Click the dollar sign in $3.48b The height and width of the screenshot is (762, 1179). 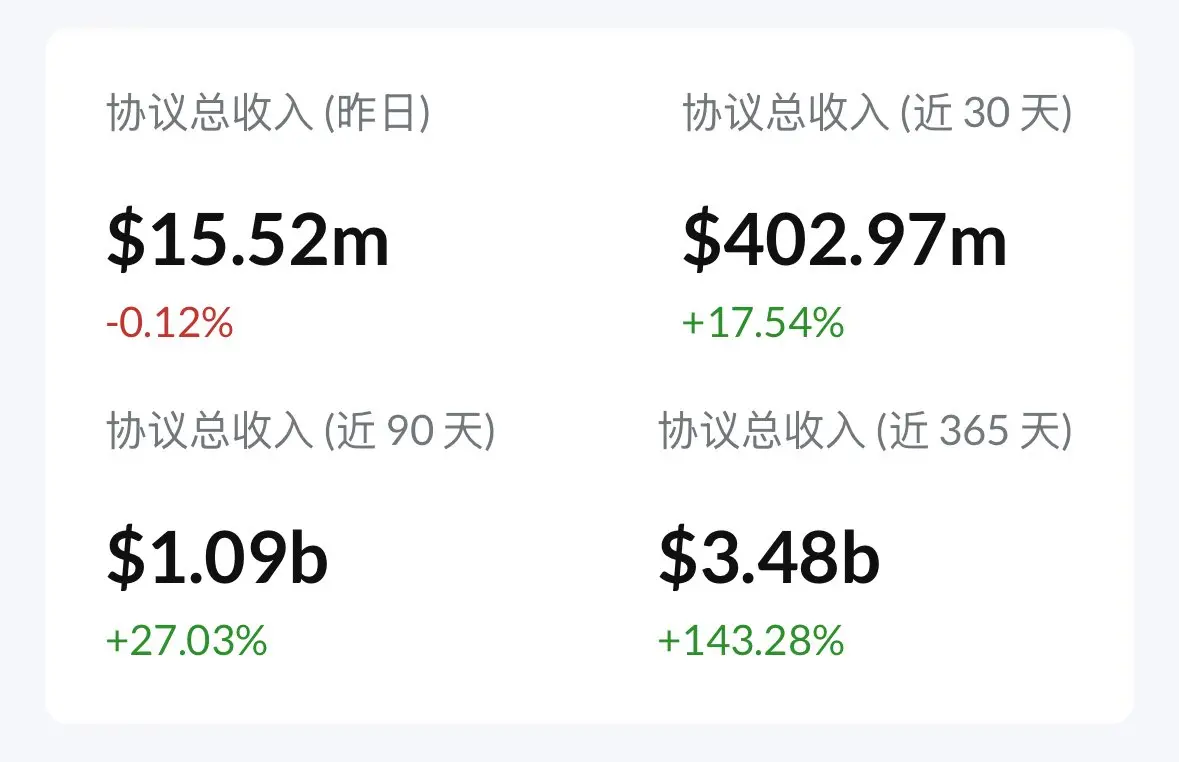click(x=678, y=557)
